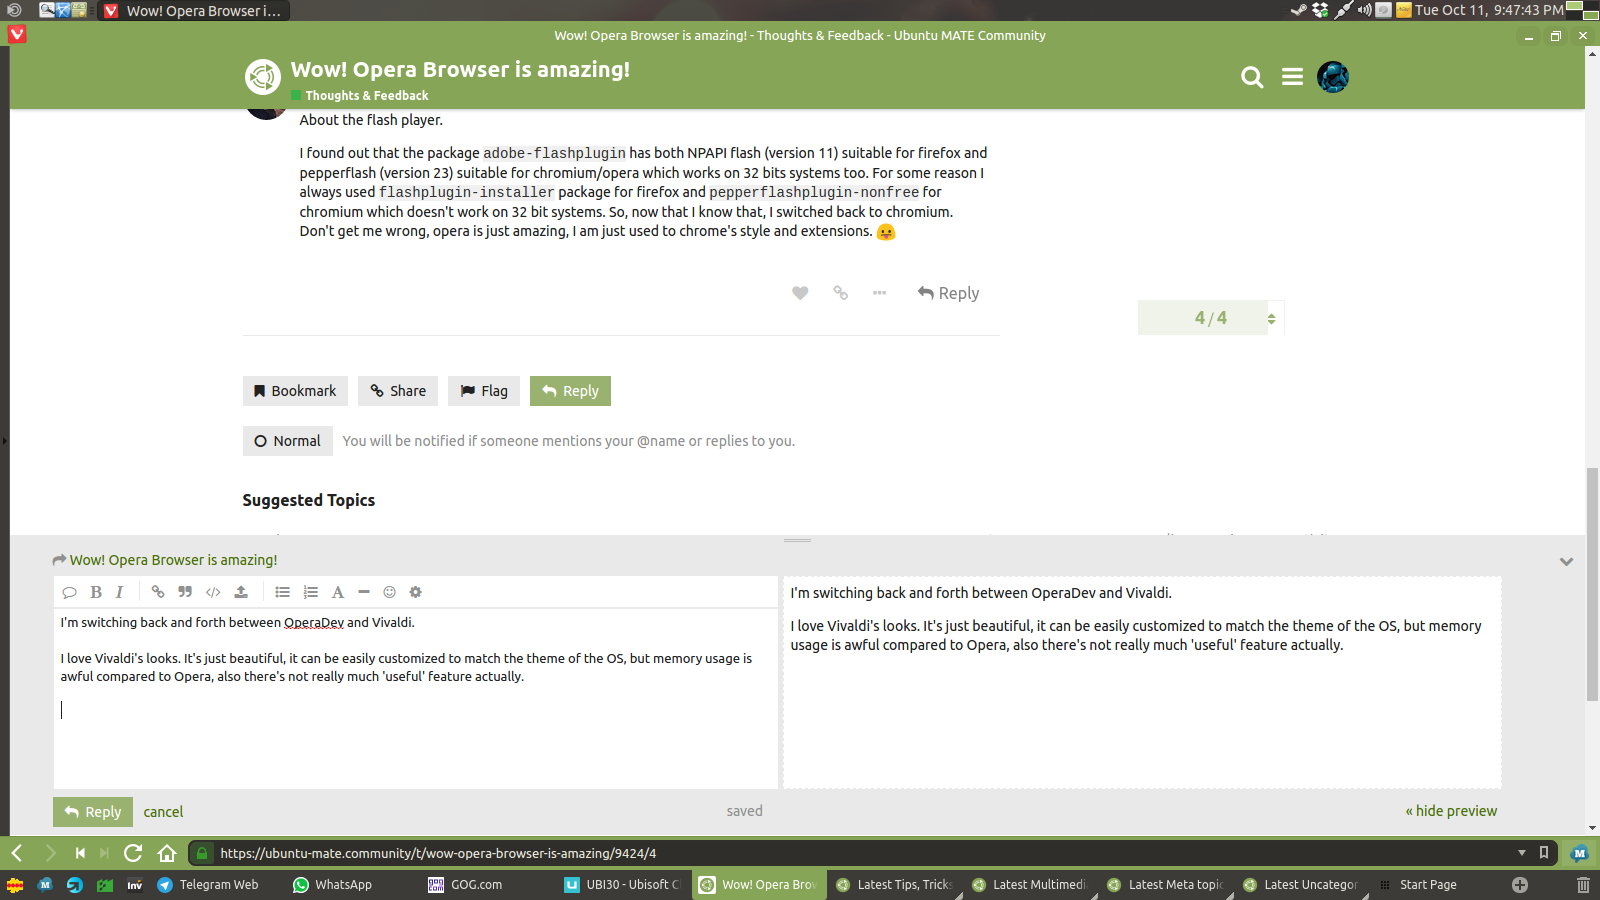Open the closed tabs trash icon

pyautogui.click(x=1583, y=885)
